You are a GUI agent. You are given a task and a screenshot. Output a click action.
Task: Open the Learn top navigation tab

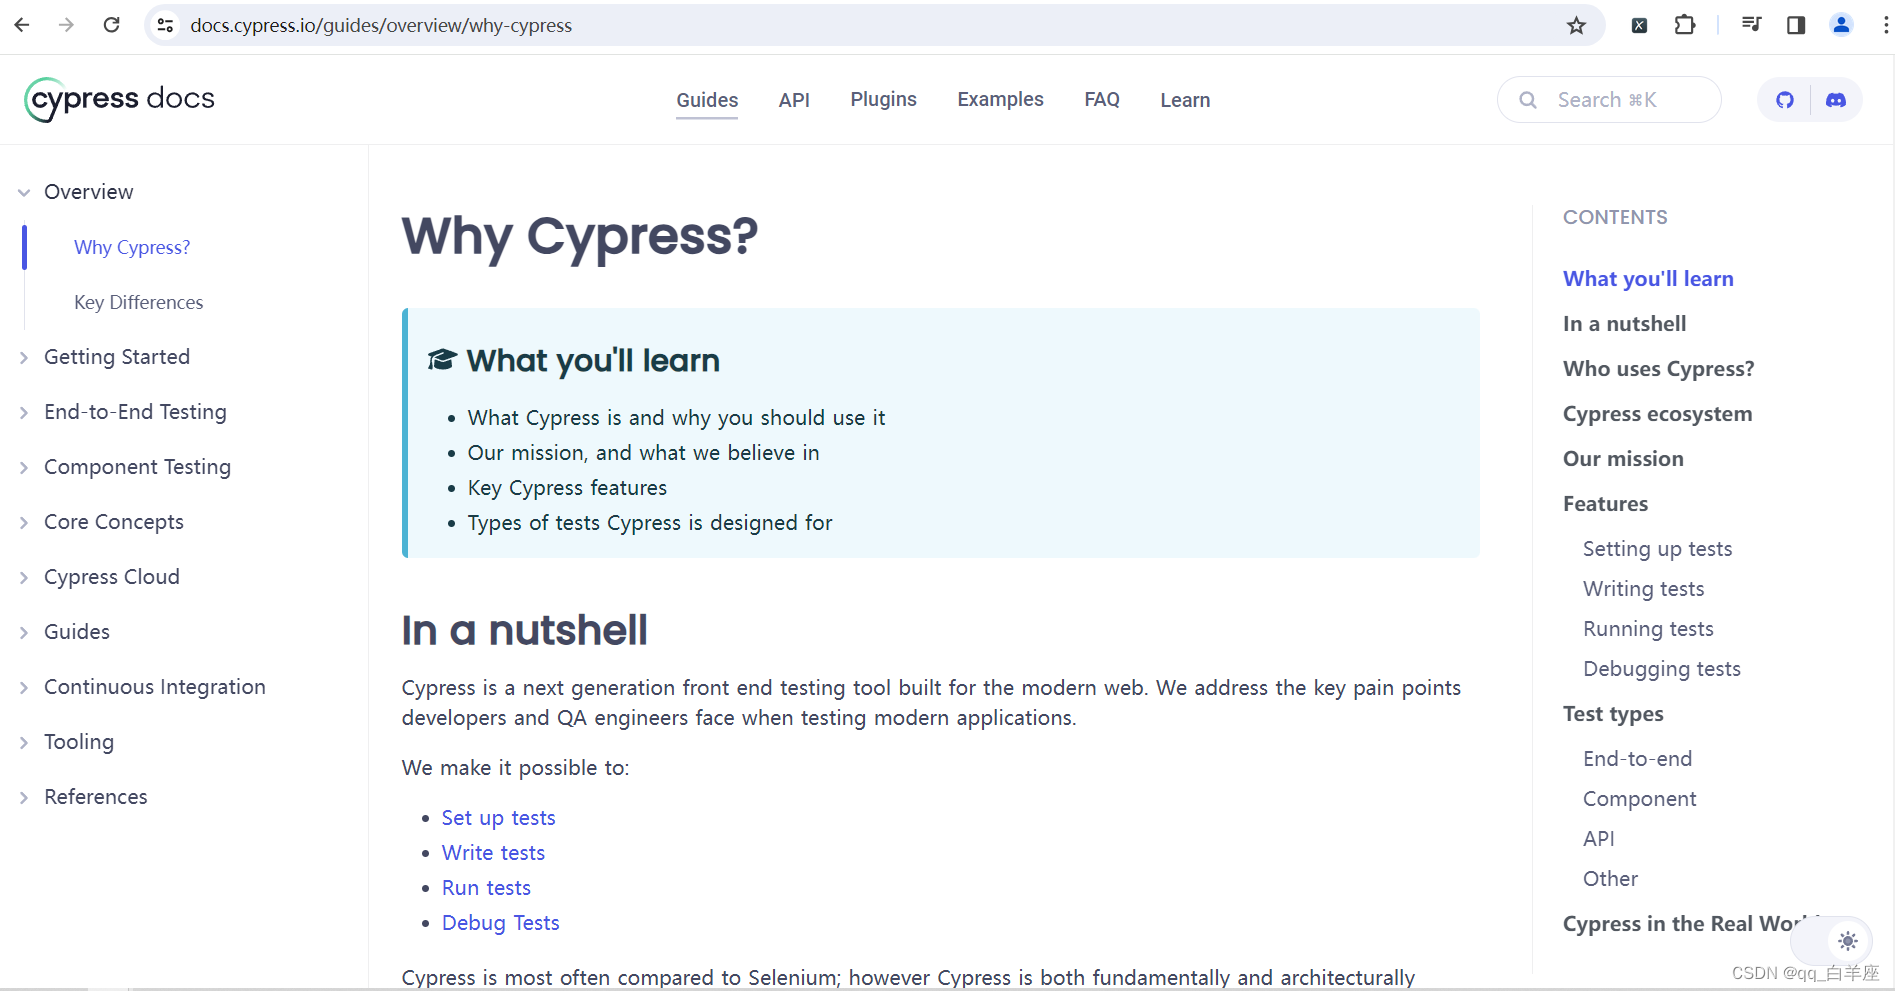1185,100
